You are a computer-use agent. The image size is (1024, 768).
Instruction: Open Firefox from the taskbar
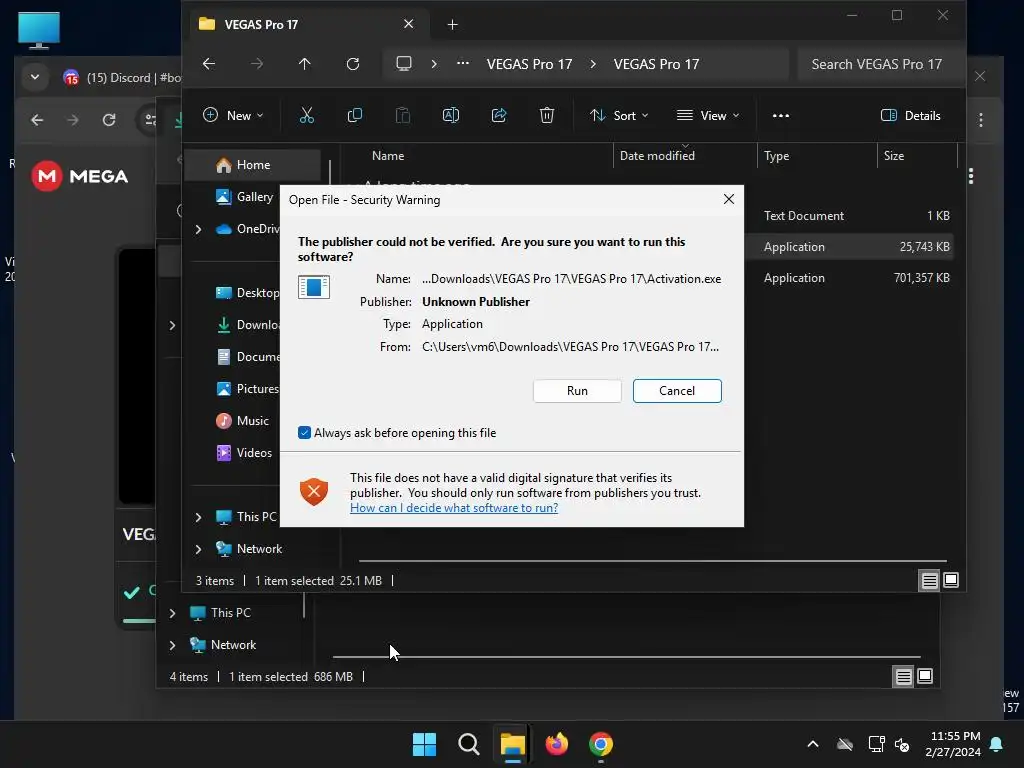point(556,744)
